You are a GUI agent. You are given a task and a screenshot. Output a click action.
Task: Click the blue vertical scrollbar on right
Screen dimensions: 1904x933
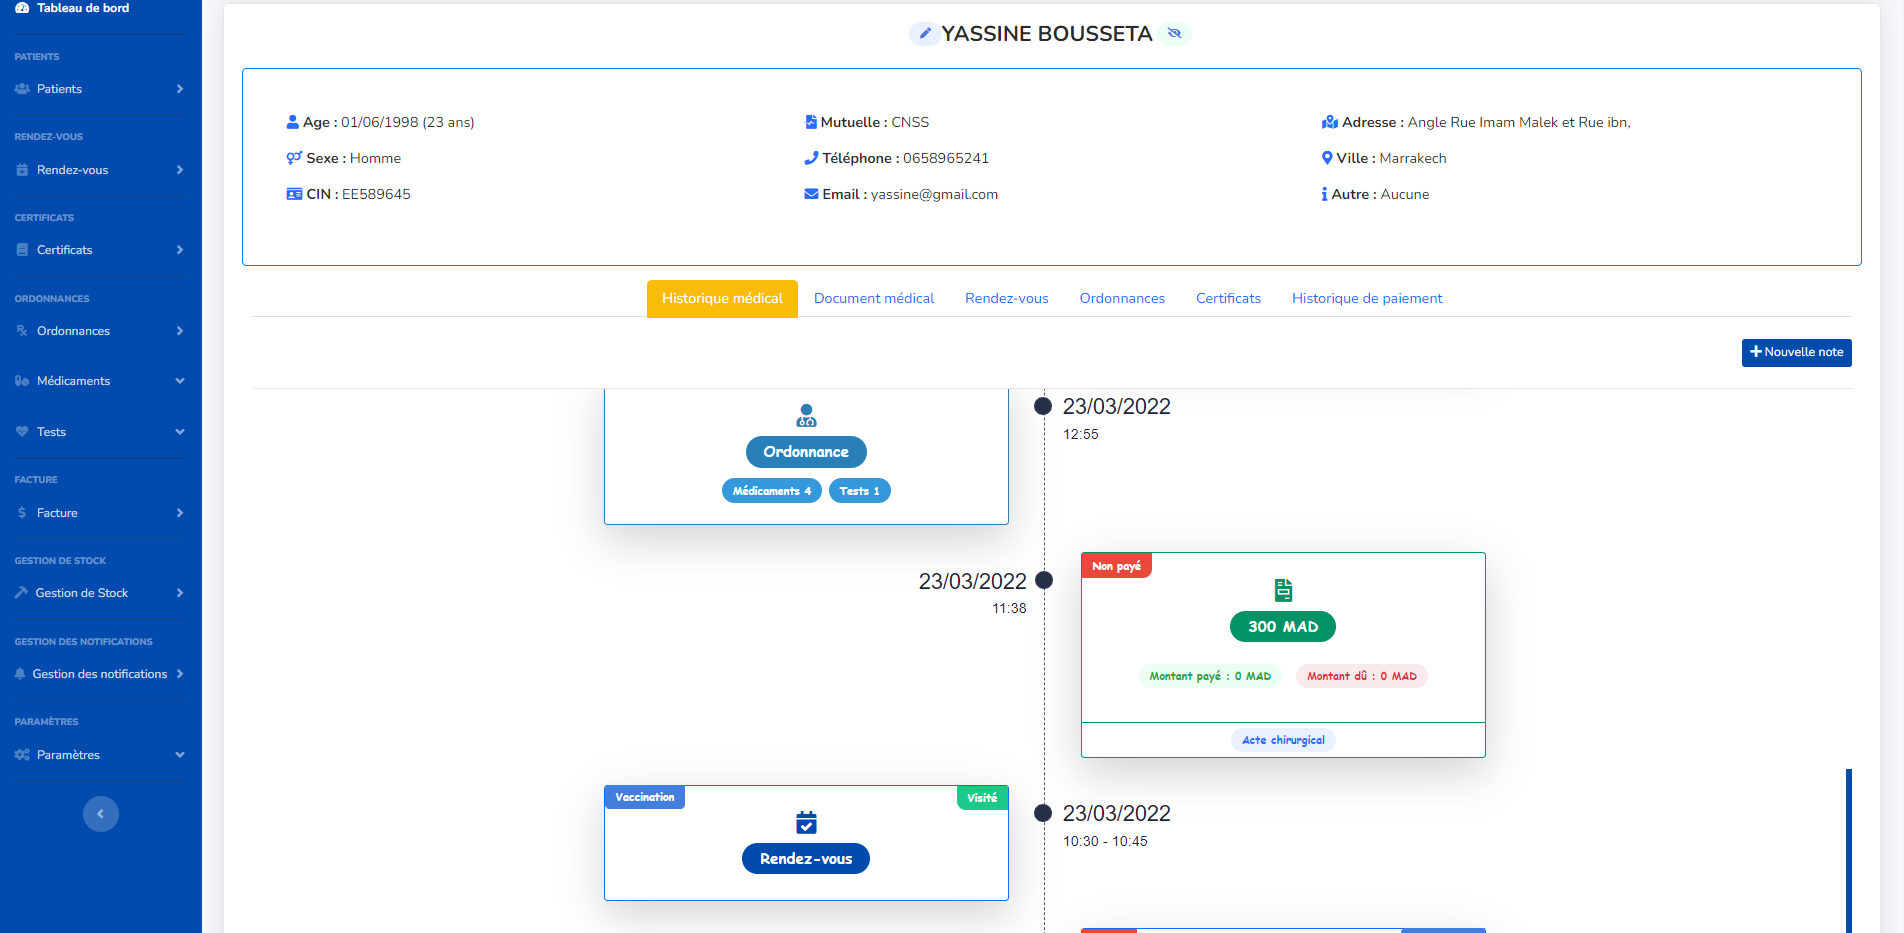(1848, 850)
